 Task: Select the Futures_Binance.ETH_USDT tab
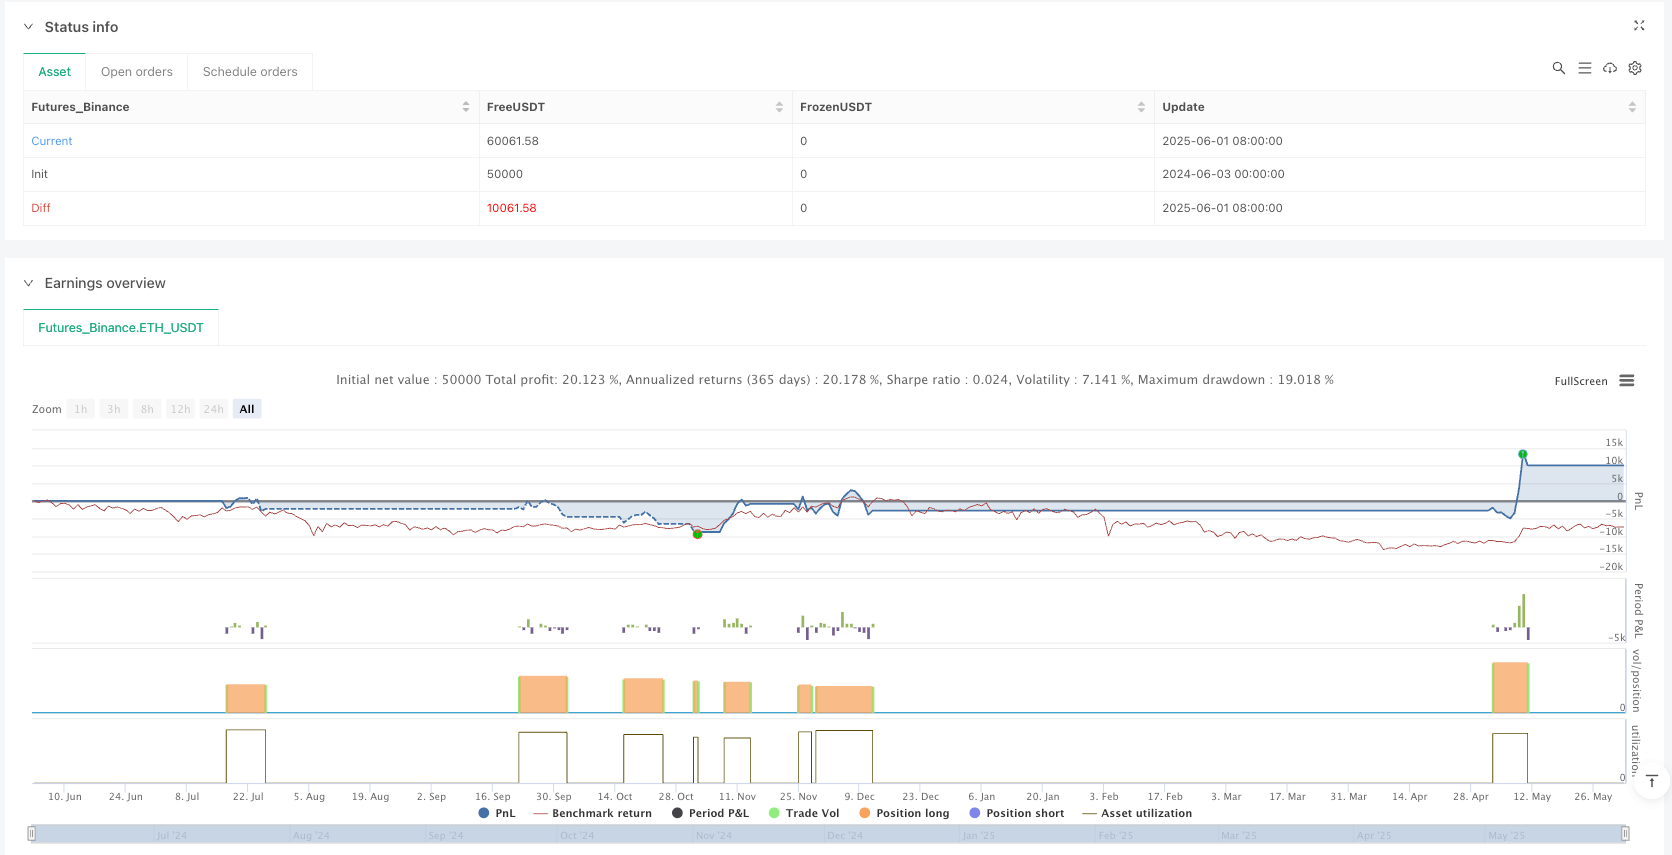(121, 328)
